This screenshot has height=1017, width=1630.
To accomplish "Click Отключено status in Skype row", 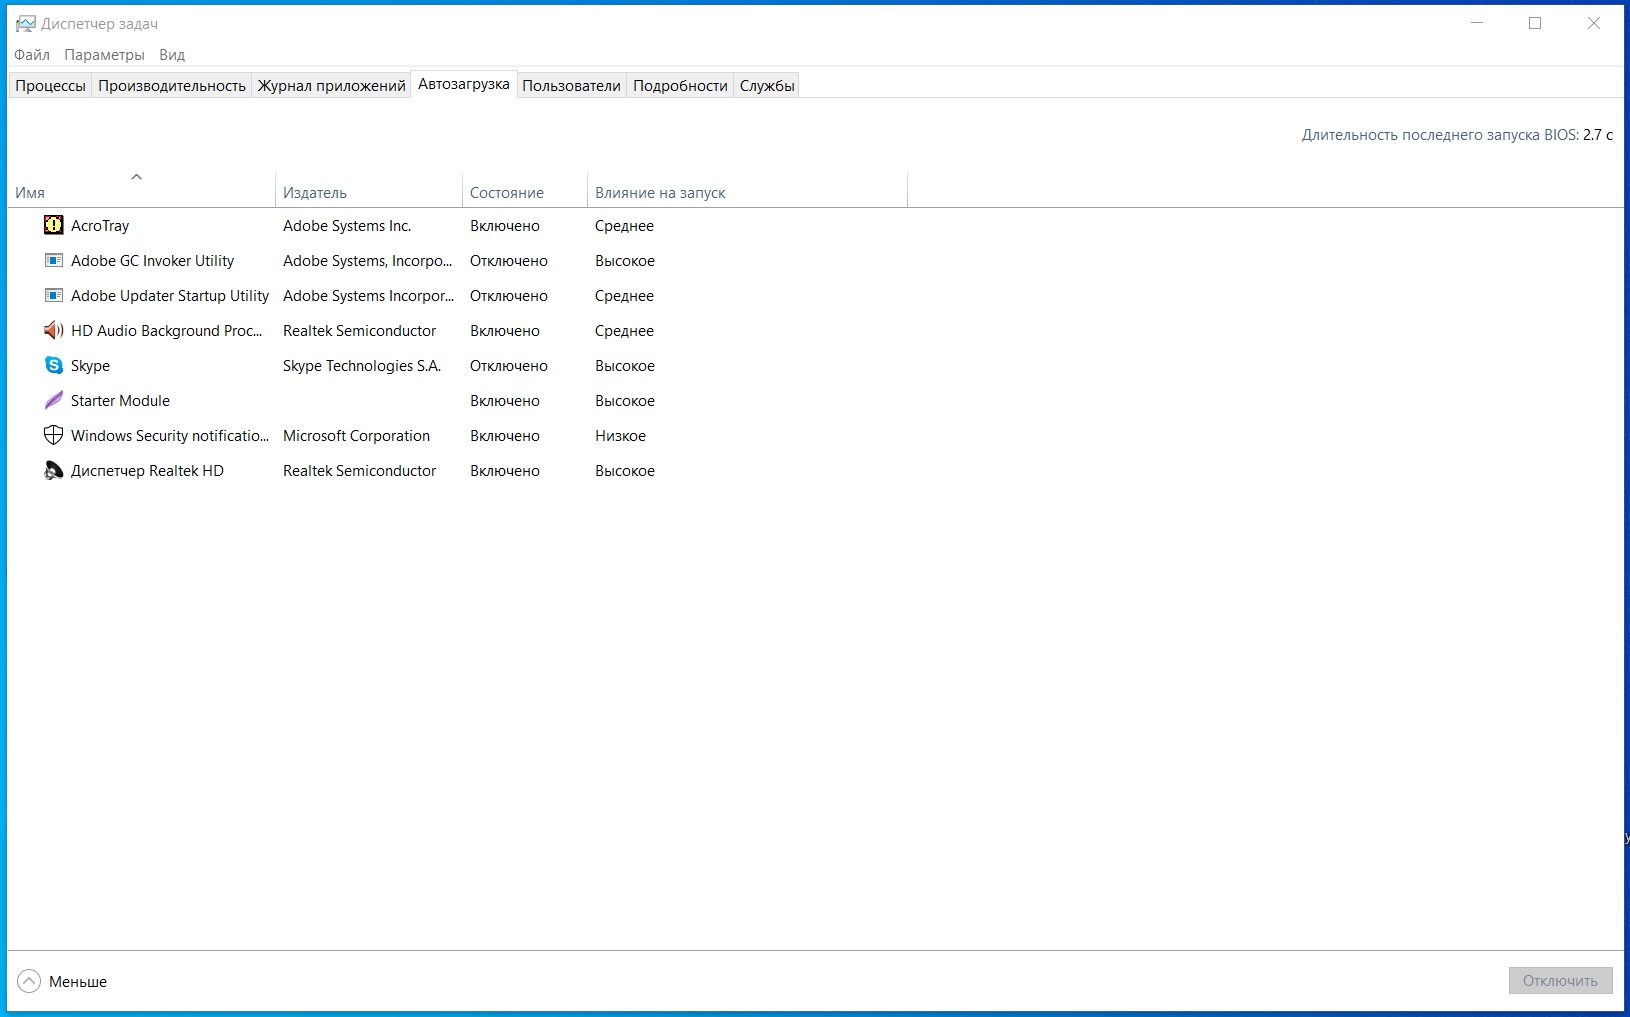I will pyautogui.click(x=509, y=366).
